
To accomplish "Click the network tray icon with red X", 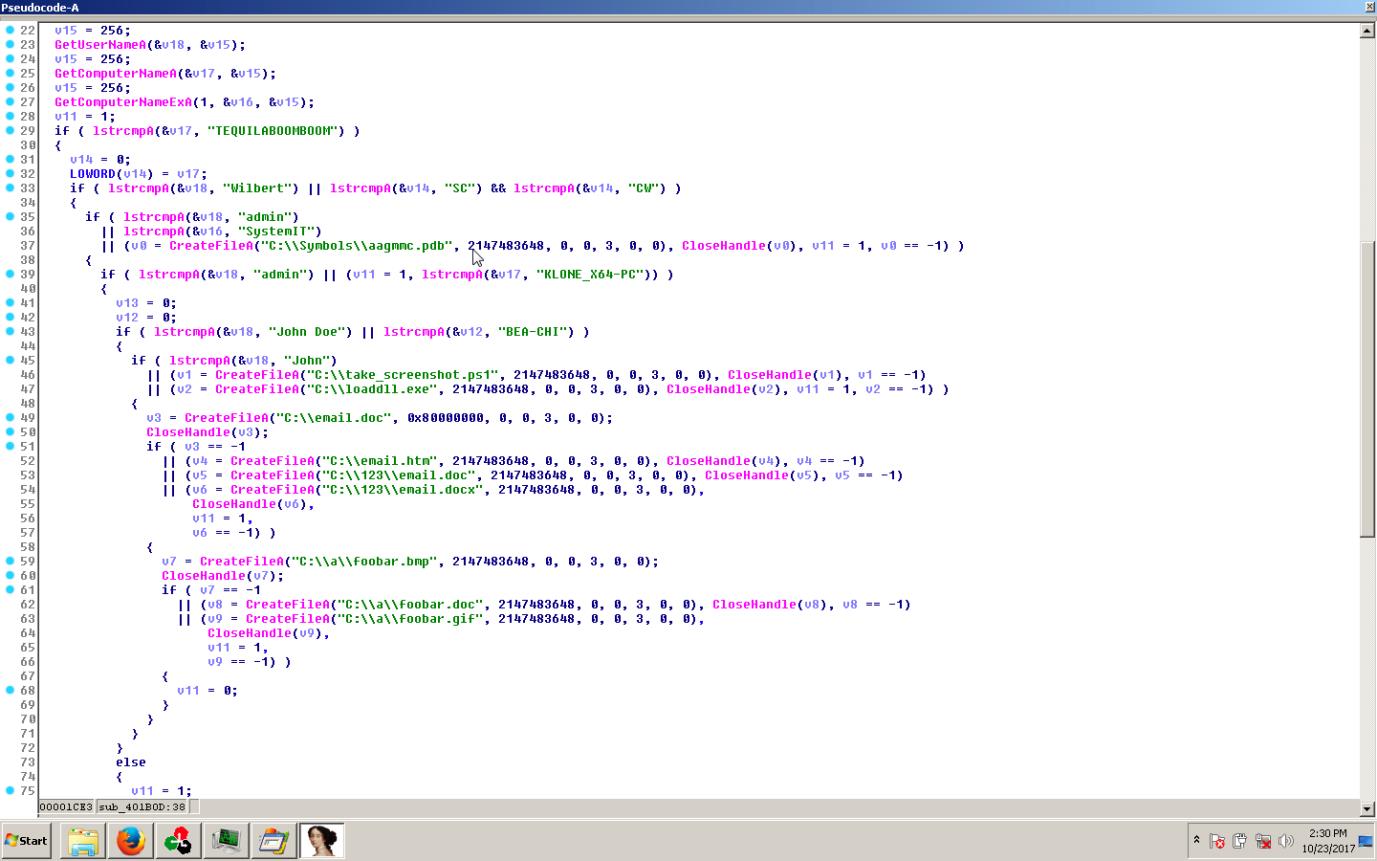I will pos(1264,841).
